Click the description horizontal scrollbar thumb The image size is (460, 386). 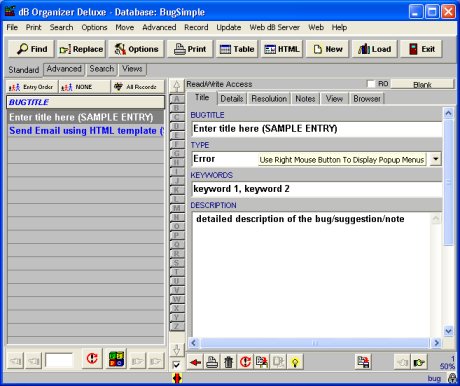(315, 343)
